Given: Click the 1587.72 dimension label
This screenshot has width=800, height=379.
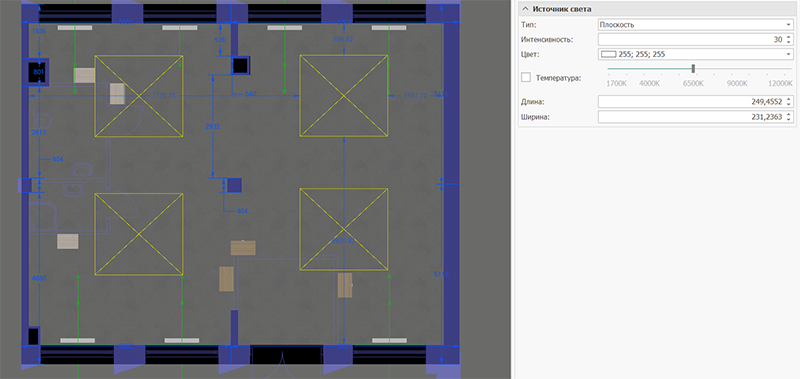Looking at the screenshot, I should pos(415,95).
